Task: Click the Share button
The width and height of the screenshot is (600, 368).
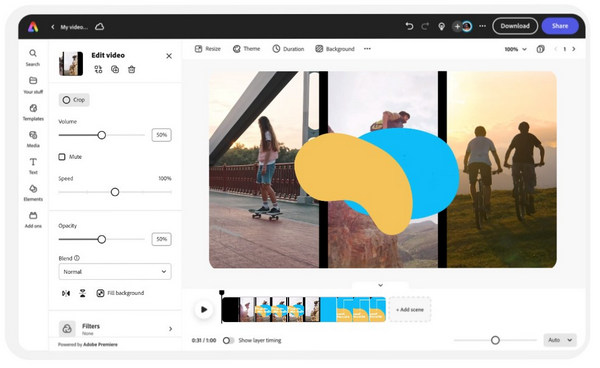Action: click(560, 26)
